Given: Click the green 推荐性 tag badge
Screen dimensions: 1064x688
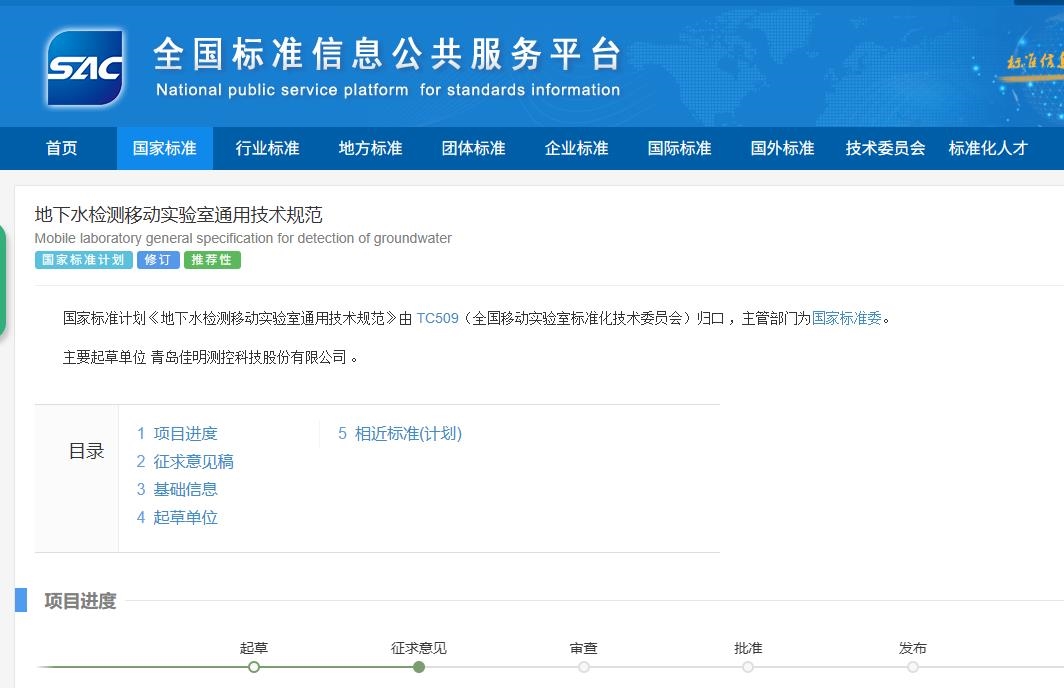Looking at the screenshot, I should (x=212, y=260).
